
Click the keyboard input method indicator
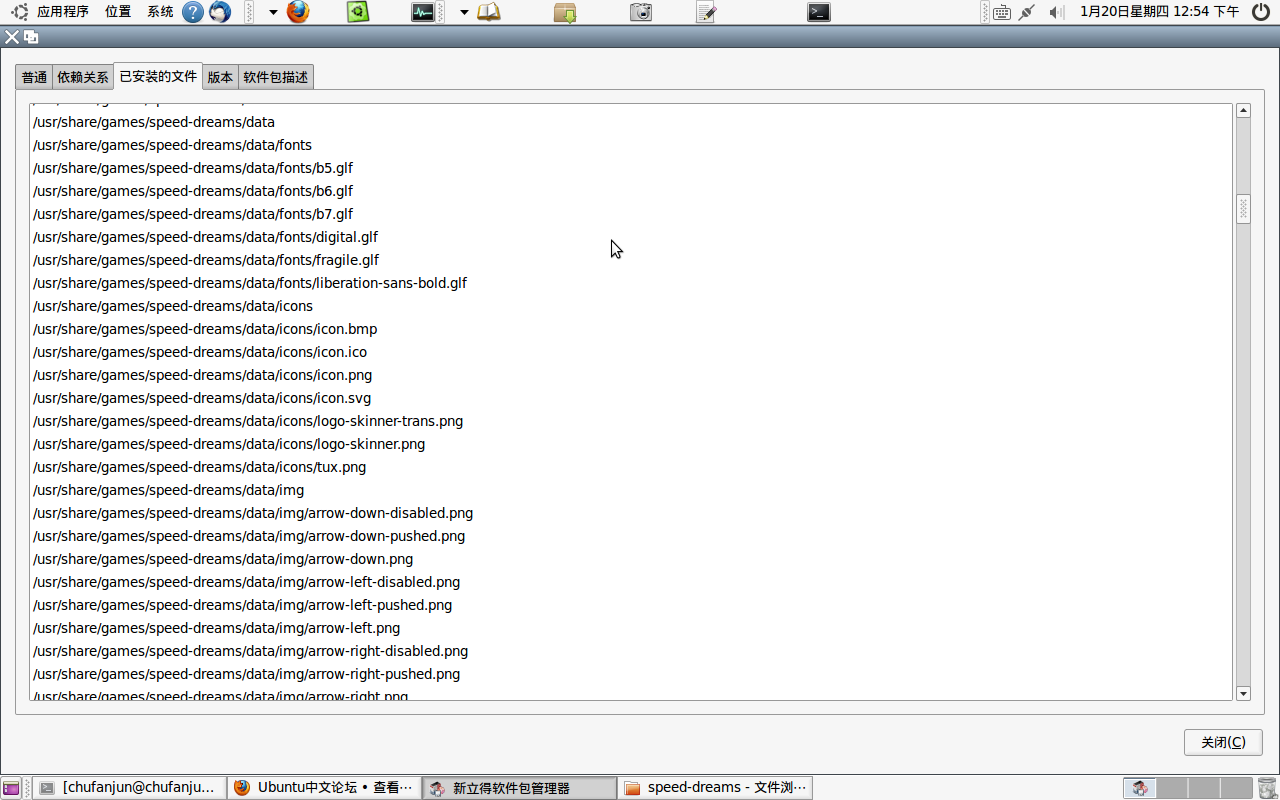coord(1001,12)
